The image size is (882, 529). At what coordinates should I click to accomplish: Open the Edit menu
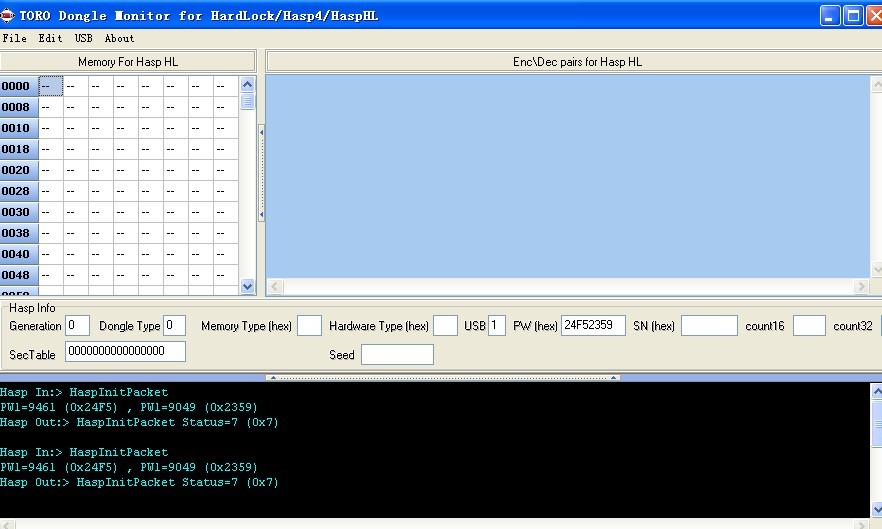coord(50,38)
